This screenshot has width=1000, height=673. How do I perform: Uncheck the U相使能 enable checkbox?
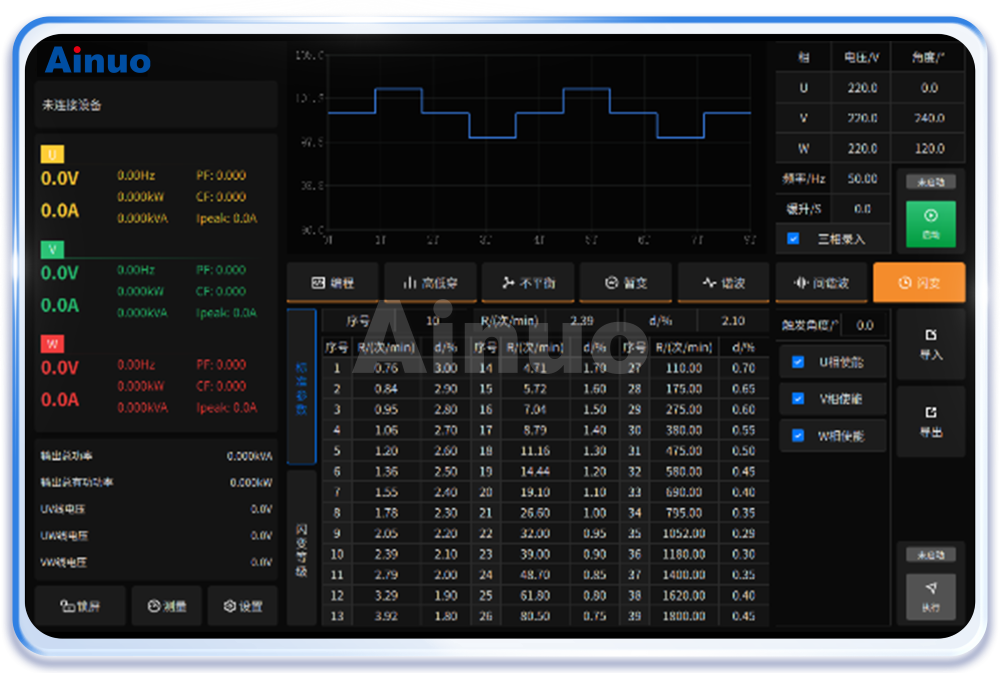click(798, 362)
